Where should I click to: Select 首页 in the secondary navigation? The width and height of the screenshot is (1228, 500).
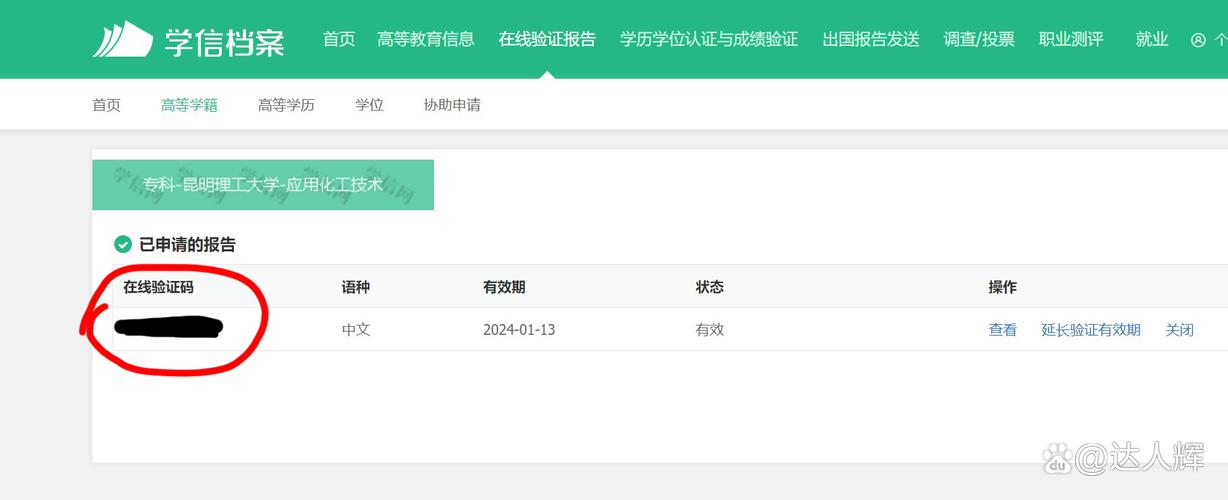pos(106,105)
